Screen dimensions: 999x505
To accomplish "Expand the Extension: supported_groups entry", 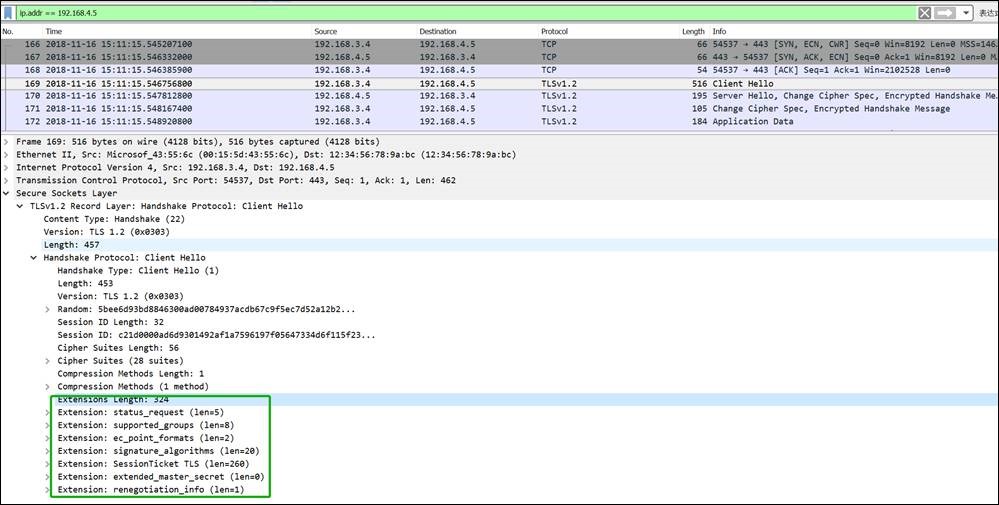I will click(x=47, y=425).
